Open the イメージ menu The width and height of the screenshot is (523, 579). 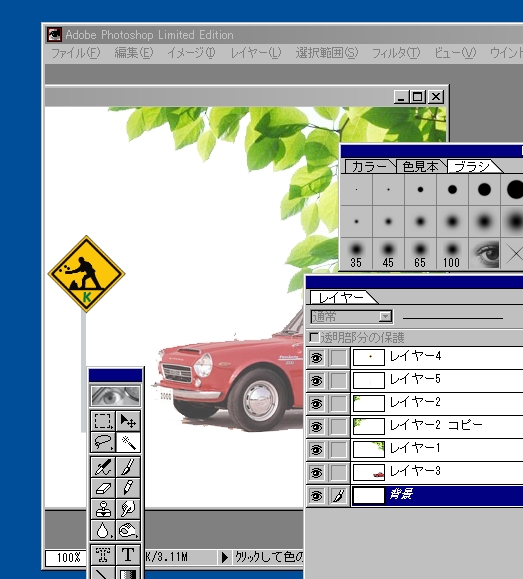[x=191, y=53]
